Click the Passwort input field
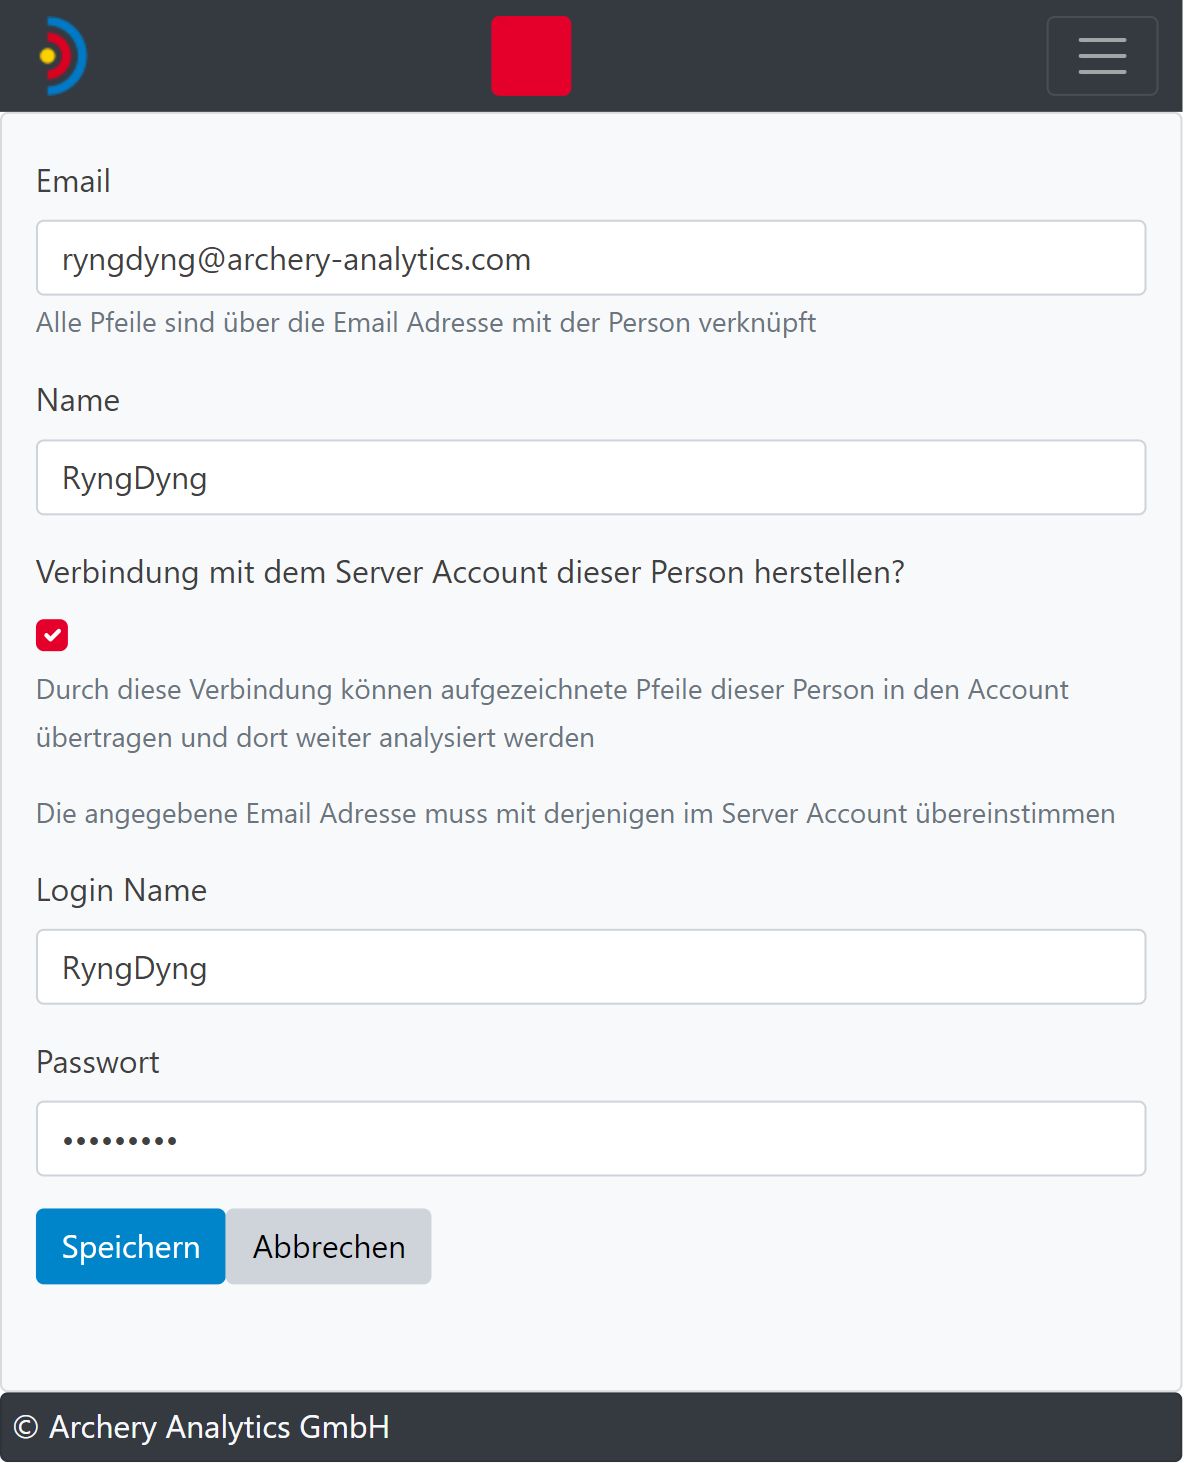Image resolution: width=1184 pixels, height=1463 pixels. click(590, 1139)
